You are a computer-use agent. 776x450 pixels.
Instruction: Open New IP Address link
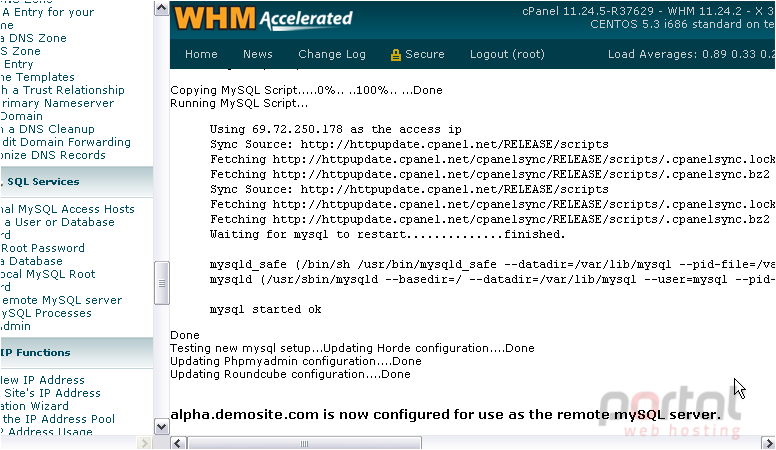(43, 380)
